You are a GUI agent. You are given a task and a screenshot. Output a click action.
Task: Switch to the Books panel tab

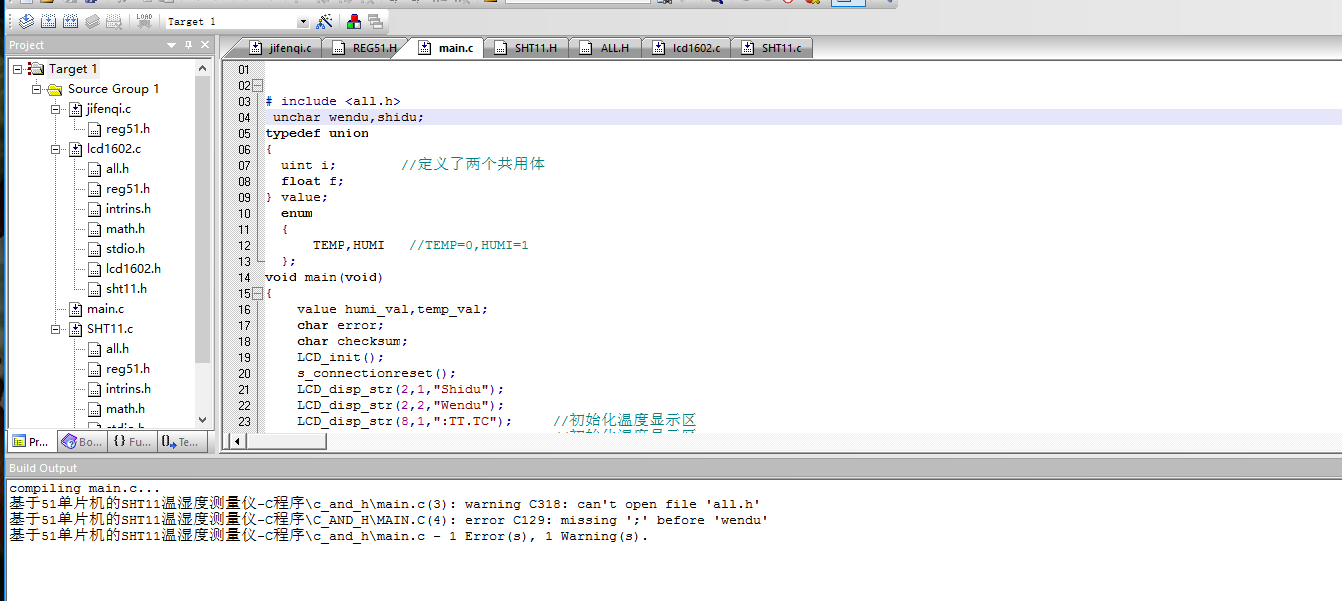click(81, 441)
